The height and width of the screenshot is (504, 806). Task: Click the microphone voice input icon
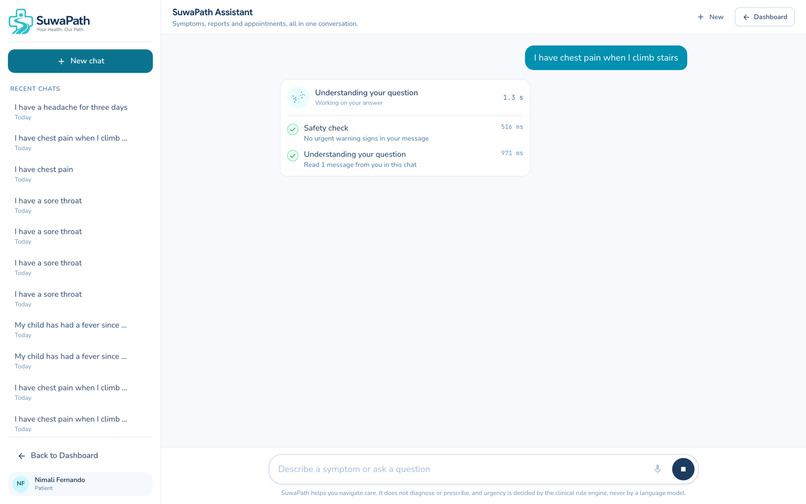(657, 469)
